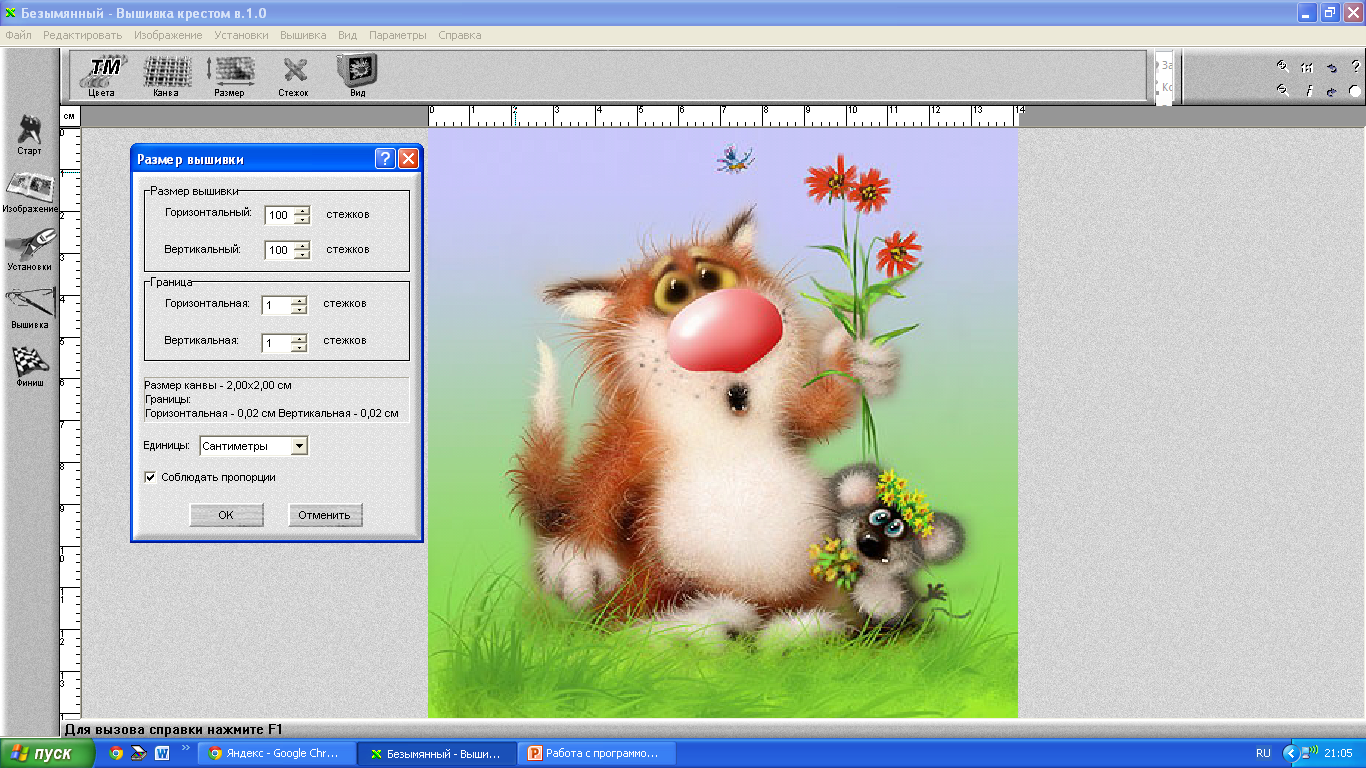
Task: Select the Стежок stitch tool
Action: 294,76
